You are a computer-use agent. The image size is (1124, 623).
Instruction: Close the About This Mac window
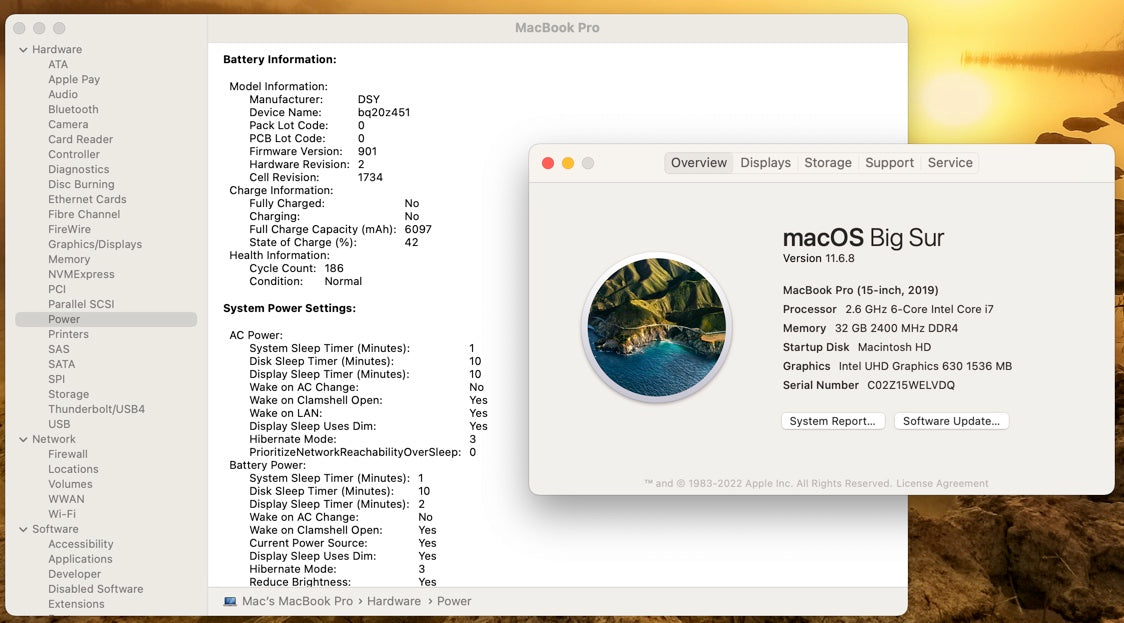[548, 163]
